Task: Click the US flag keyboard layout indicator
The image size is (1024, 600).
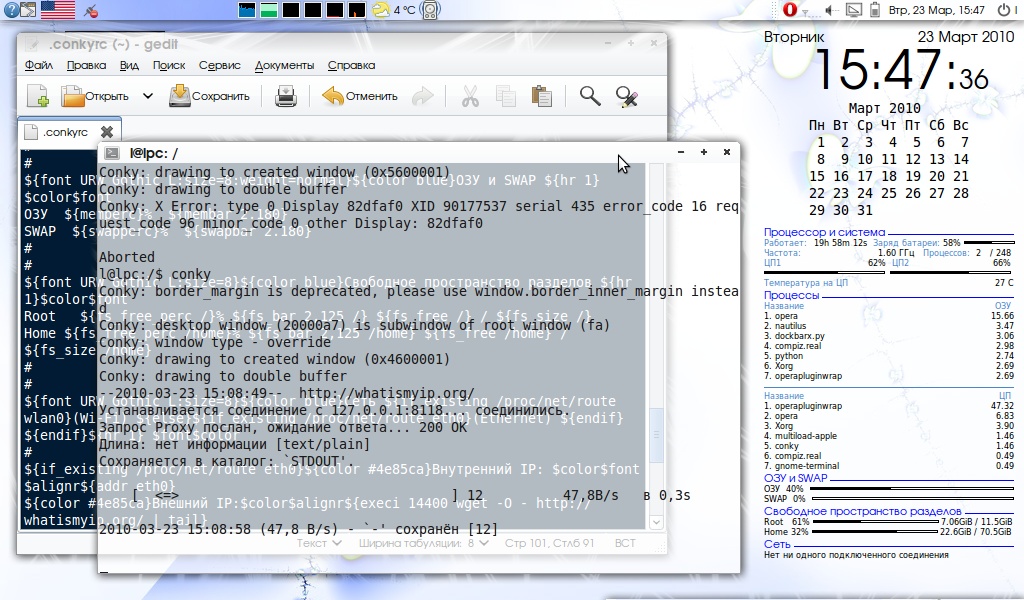Action: point(57,10)
